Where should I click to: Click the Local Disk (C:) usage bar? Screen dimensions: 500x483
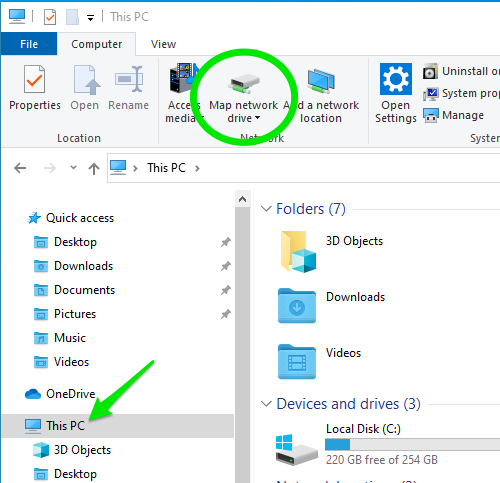[412, 444]
